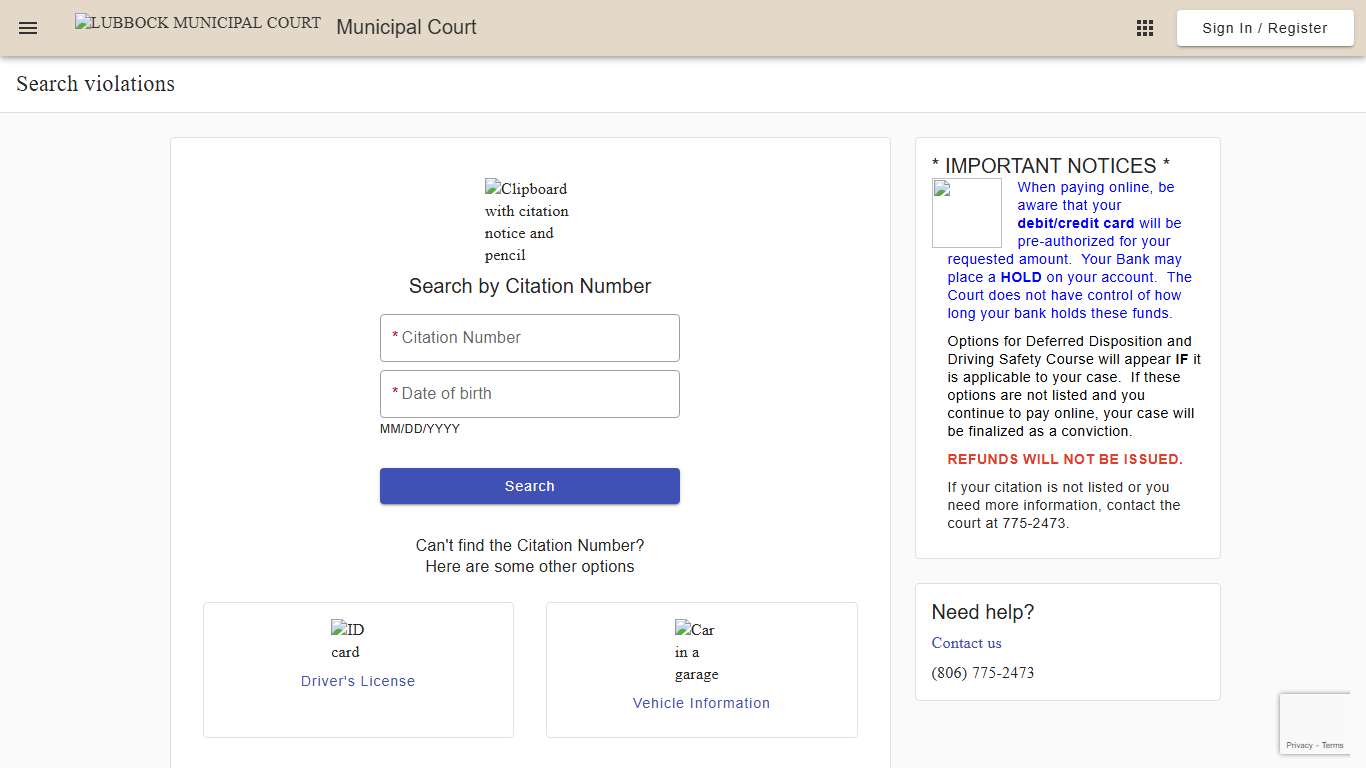The height and width of the screenshot is (768, 1366).
Task: Click the Lubbock Municipal Court logo
Action: tap(196, 22)
